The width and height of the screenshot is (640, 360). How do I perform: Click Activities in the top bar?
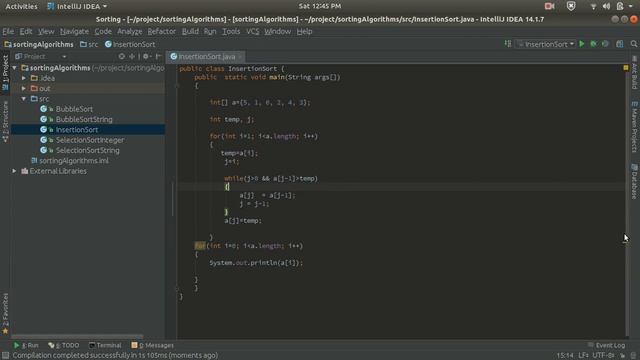pos(21,6)
